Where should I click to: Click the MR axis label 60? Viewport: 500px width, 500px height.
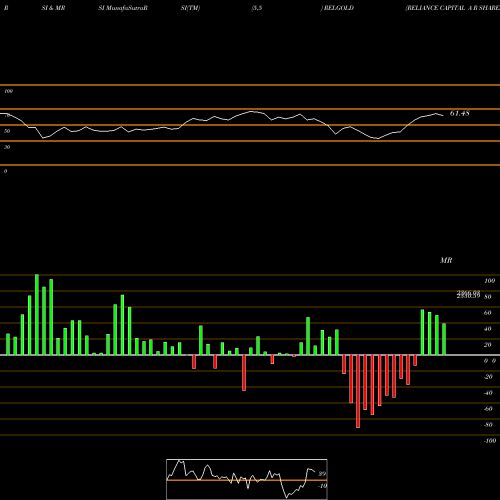[488, 313]
